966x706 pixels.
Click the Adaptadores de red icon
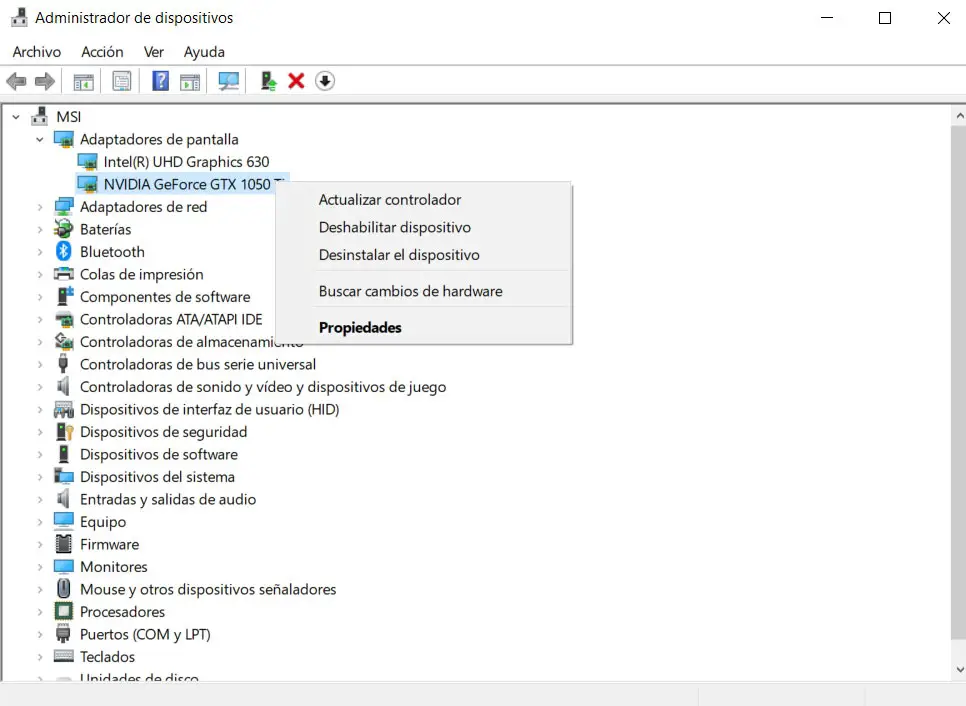pyautogui.click(x=63, y=206)
